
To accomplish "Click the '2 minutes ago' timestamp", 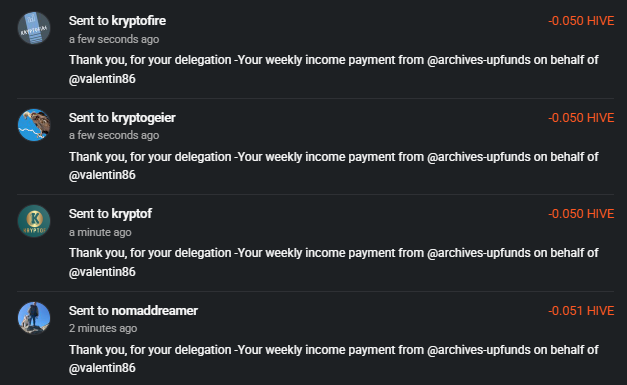I will tap(103, 328).
